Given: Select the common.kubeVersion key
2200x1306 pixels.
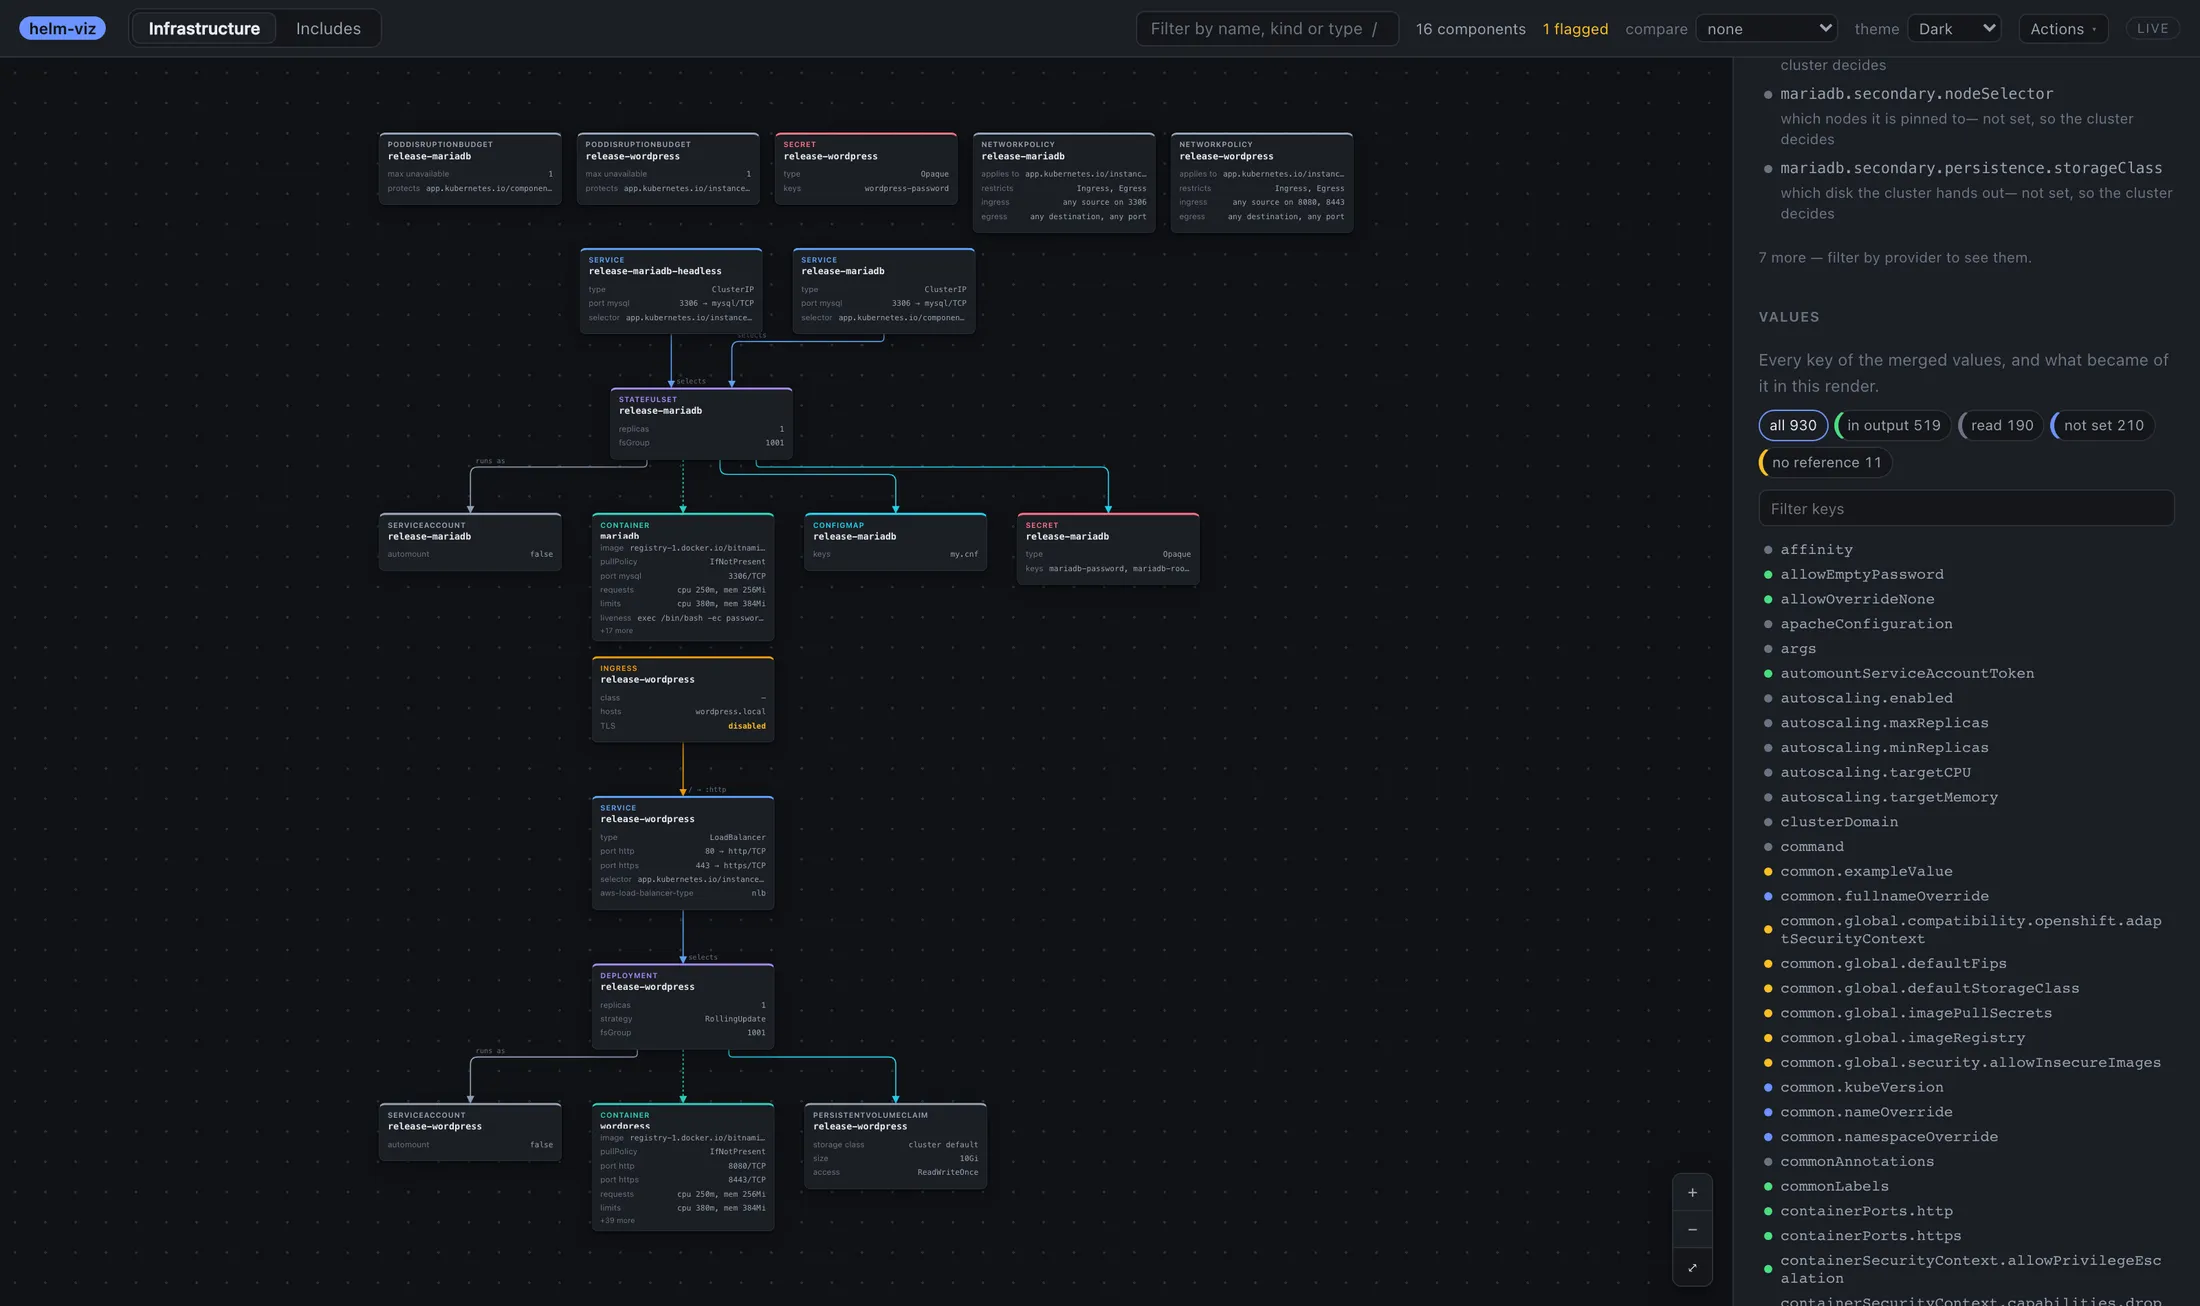Looking at the screenshot, I should 1862,1087.
